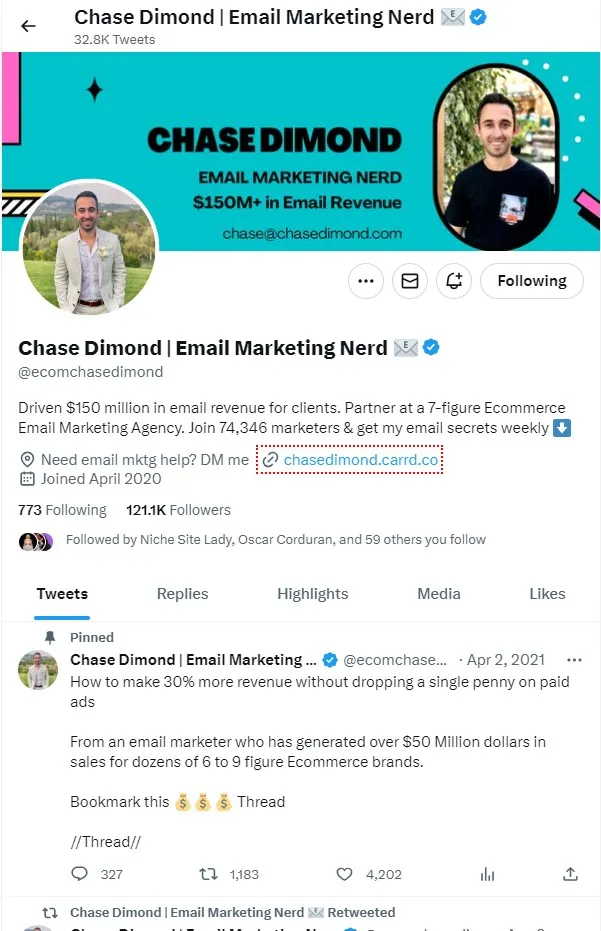View the 121.1K Followers list

(x=178, y=510)
